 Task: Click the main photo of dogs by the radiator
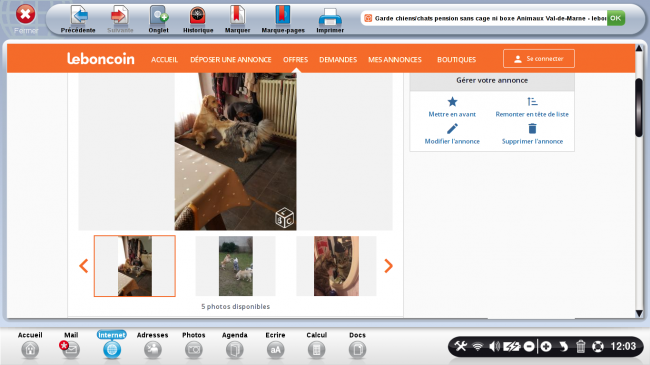click(235, 151)
